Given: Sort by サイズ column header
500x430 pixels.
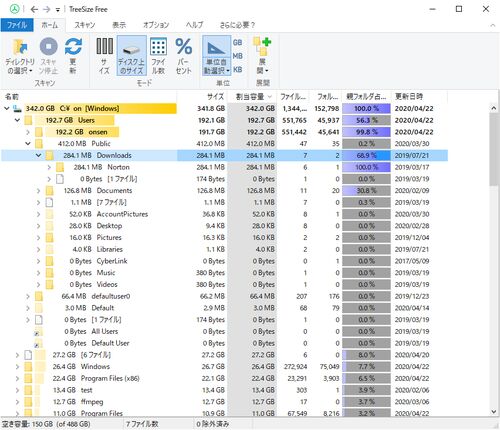Looking at the screenshot, I should (x=202, y=97).
